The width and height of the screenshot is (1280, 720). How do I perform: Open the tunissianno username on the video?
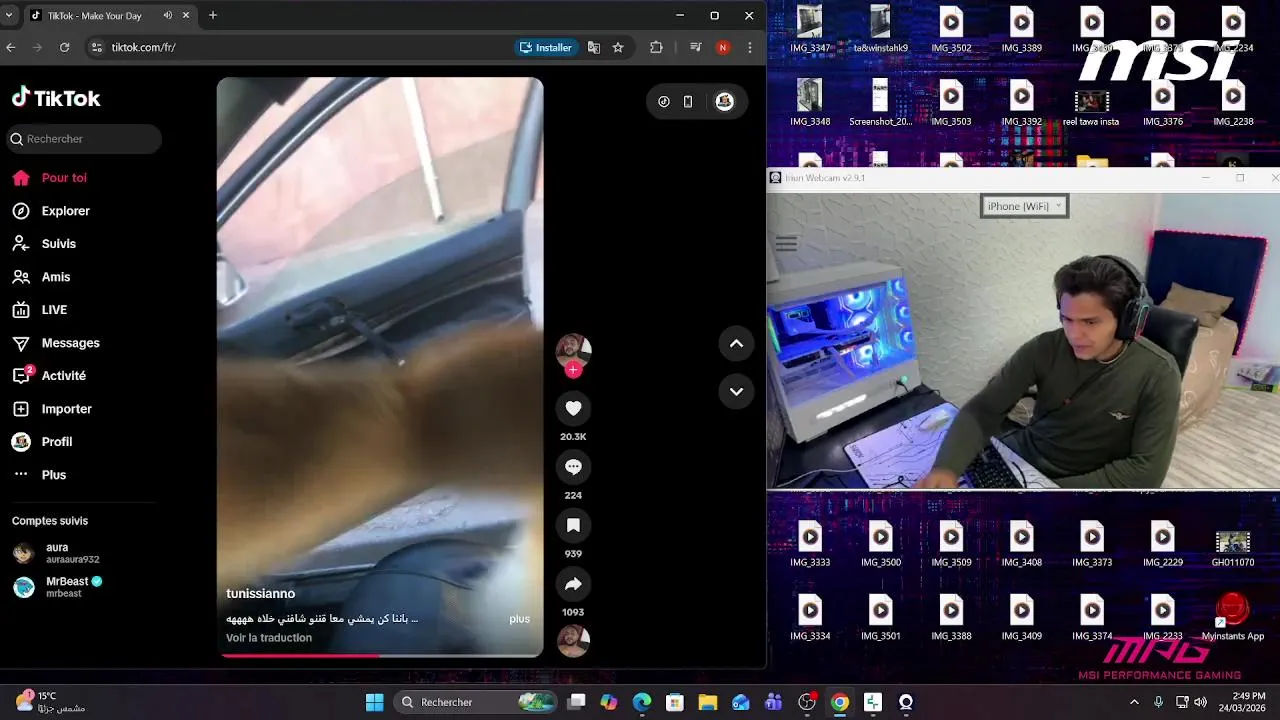click(x=260, y=594)
